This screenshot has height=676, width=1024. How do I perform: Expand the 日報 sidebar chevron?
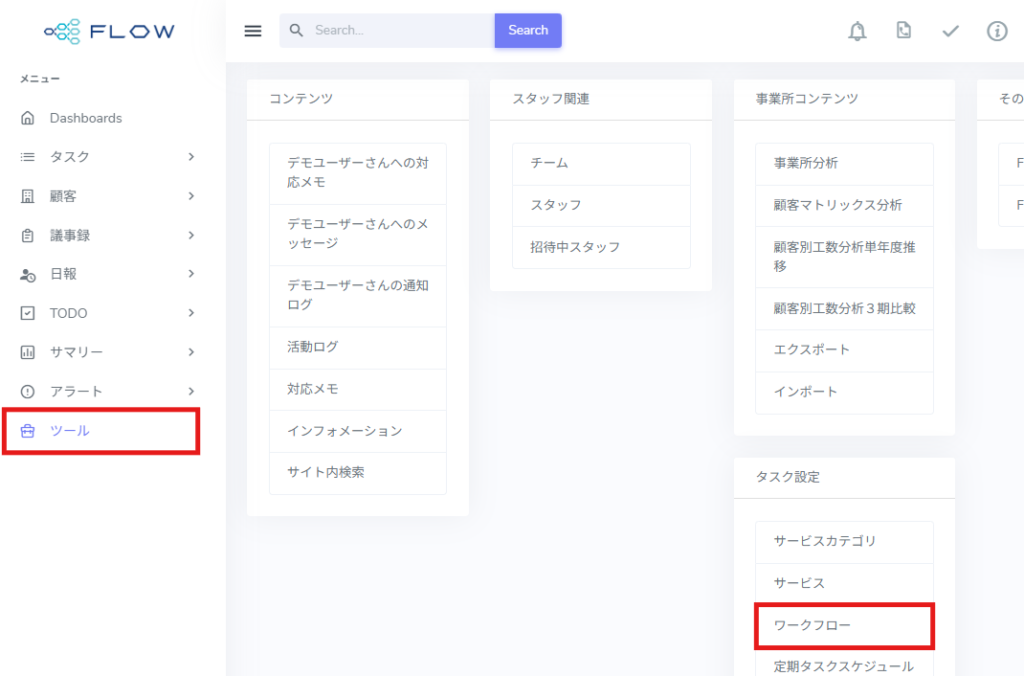191,274
